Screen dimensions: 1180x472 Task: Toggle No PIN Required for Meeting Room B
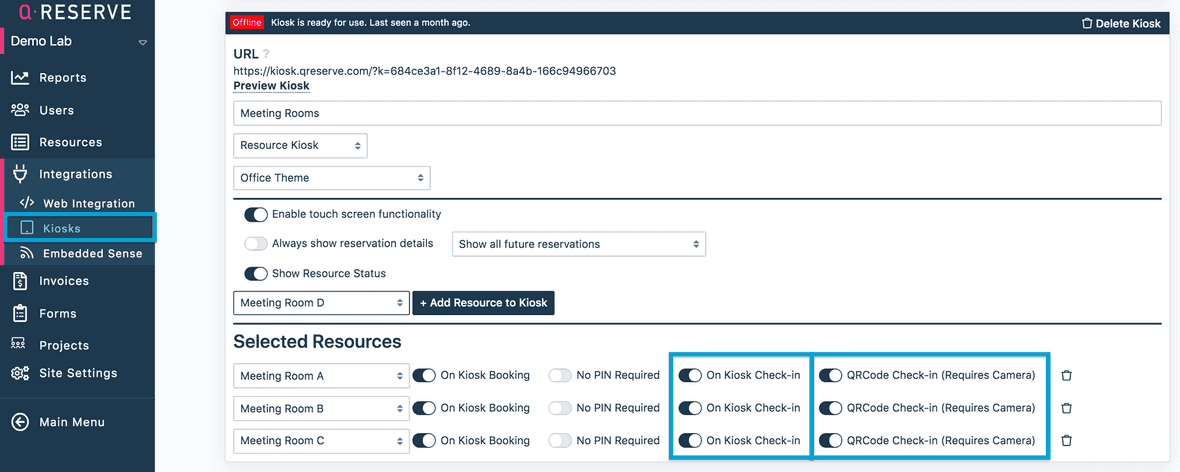tap(560, 408)
